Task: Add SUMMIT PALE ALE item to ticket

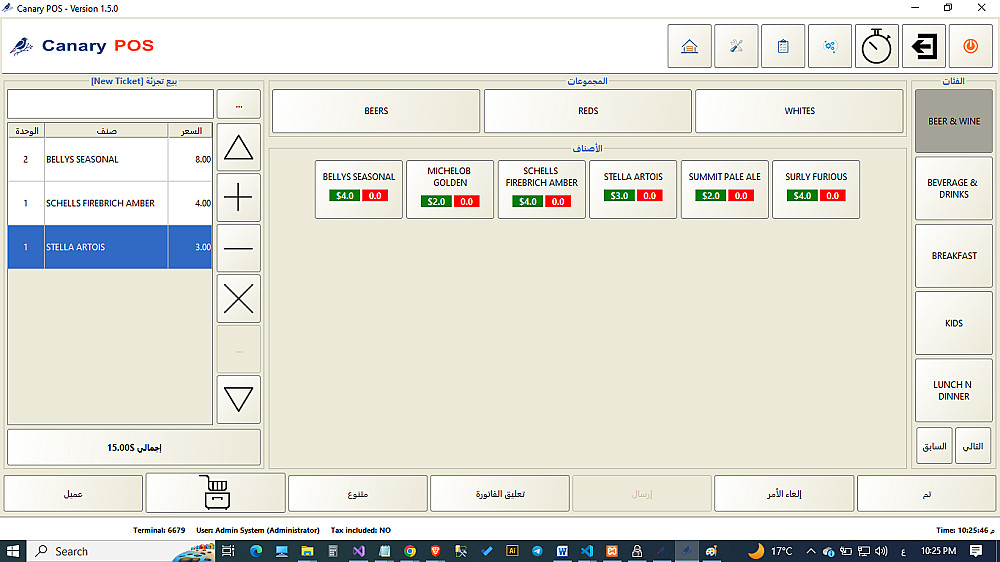Action: pyautogui.click(x=724, y=189)
